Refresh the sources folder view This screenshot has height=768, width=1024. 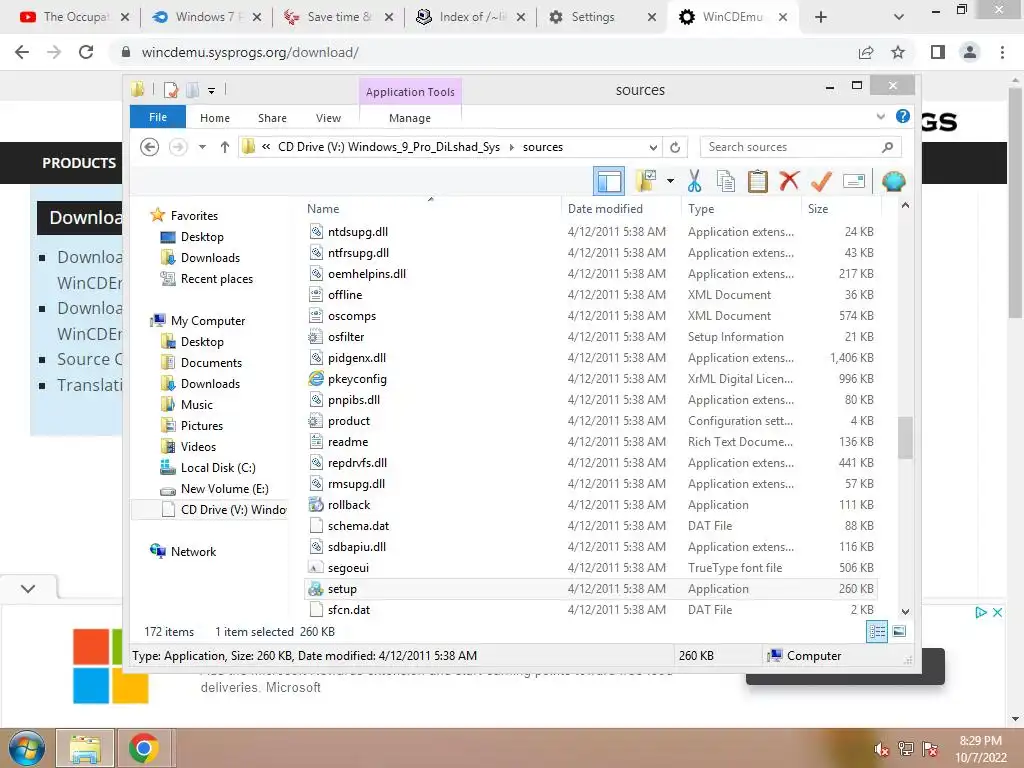[675, 147]
